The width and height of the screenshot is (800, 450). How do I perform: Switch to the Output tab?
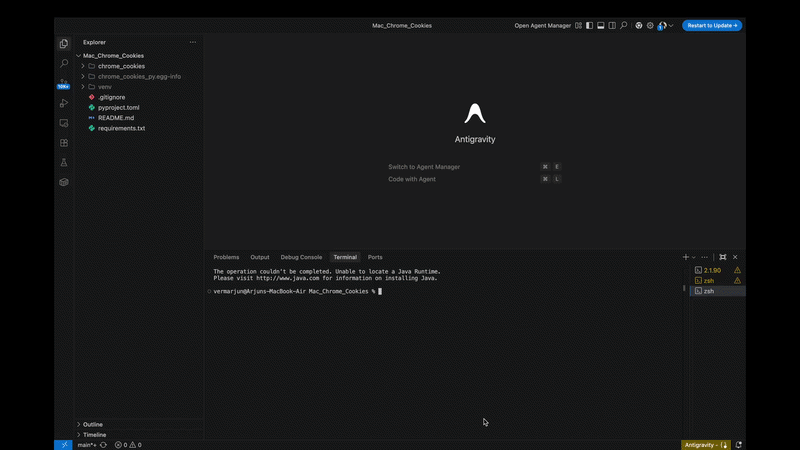260,257
